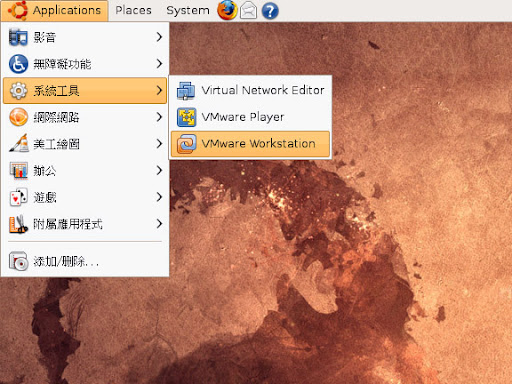Click the Virtual Network Editor icon
The image size is (512, 384).
click(x=186, y=90)
